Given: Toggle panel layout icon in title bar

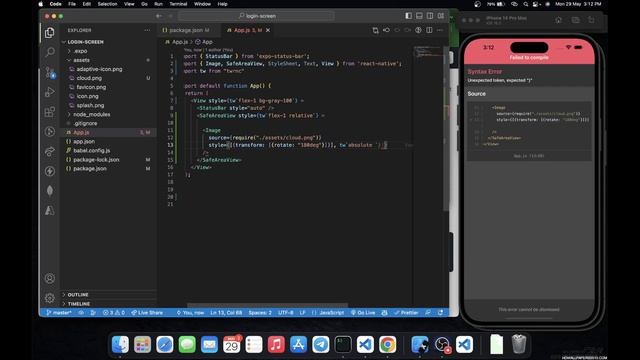Looking at the screenshot, I should coord(419,16).
